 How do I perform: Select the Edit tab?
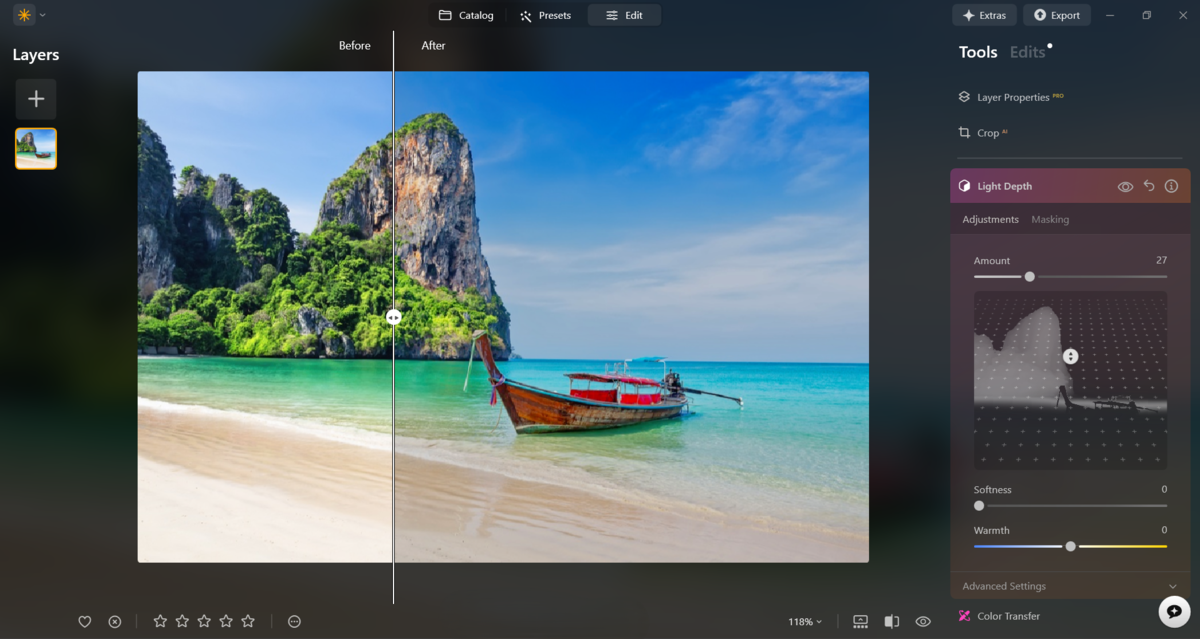624,15
